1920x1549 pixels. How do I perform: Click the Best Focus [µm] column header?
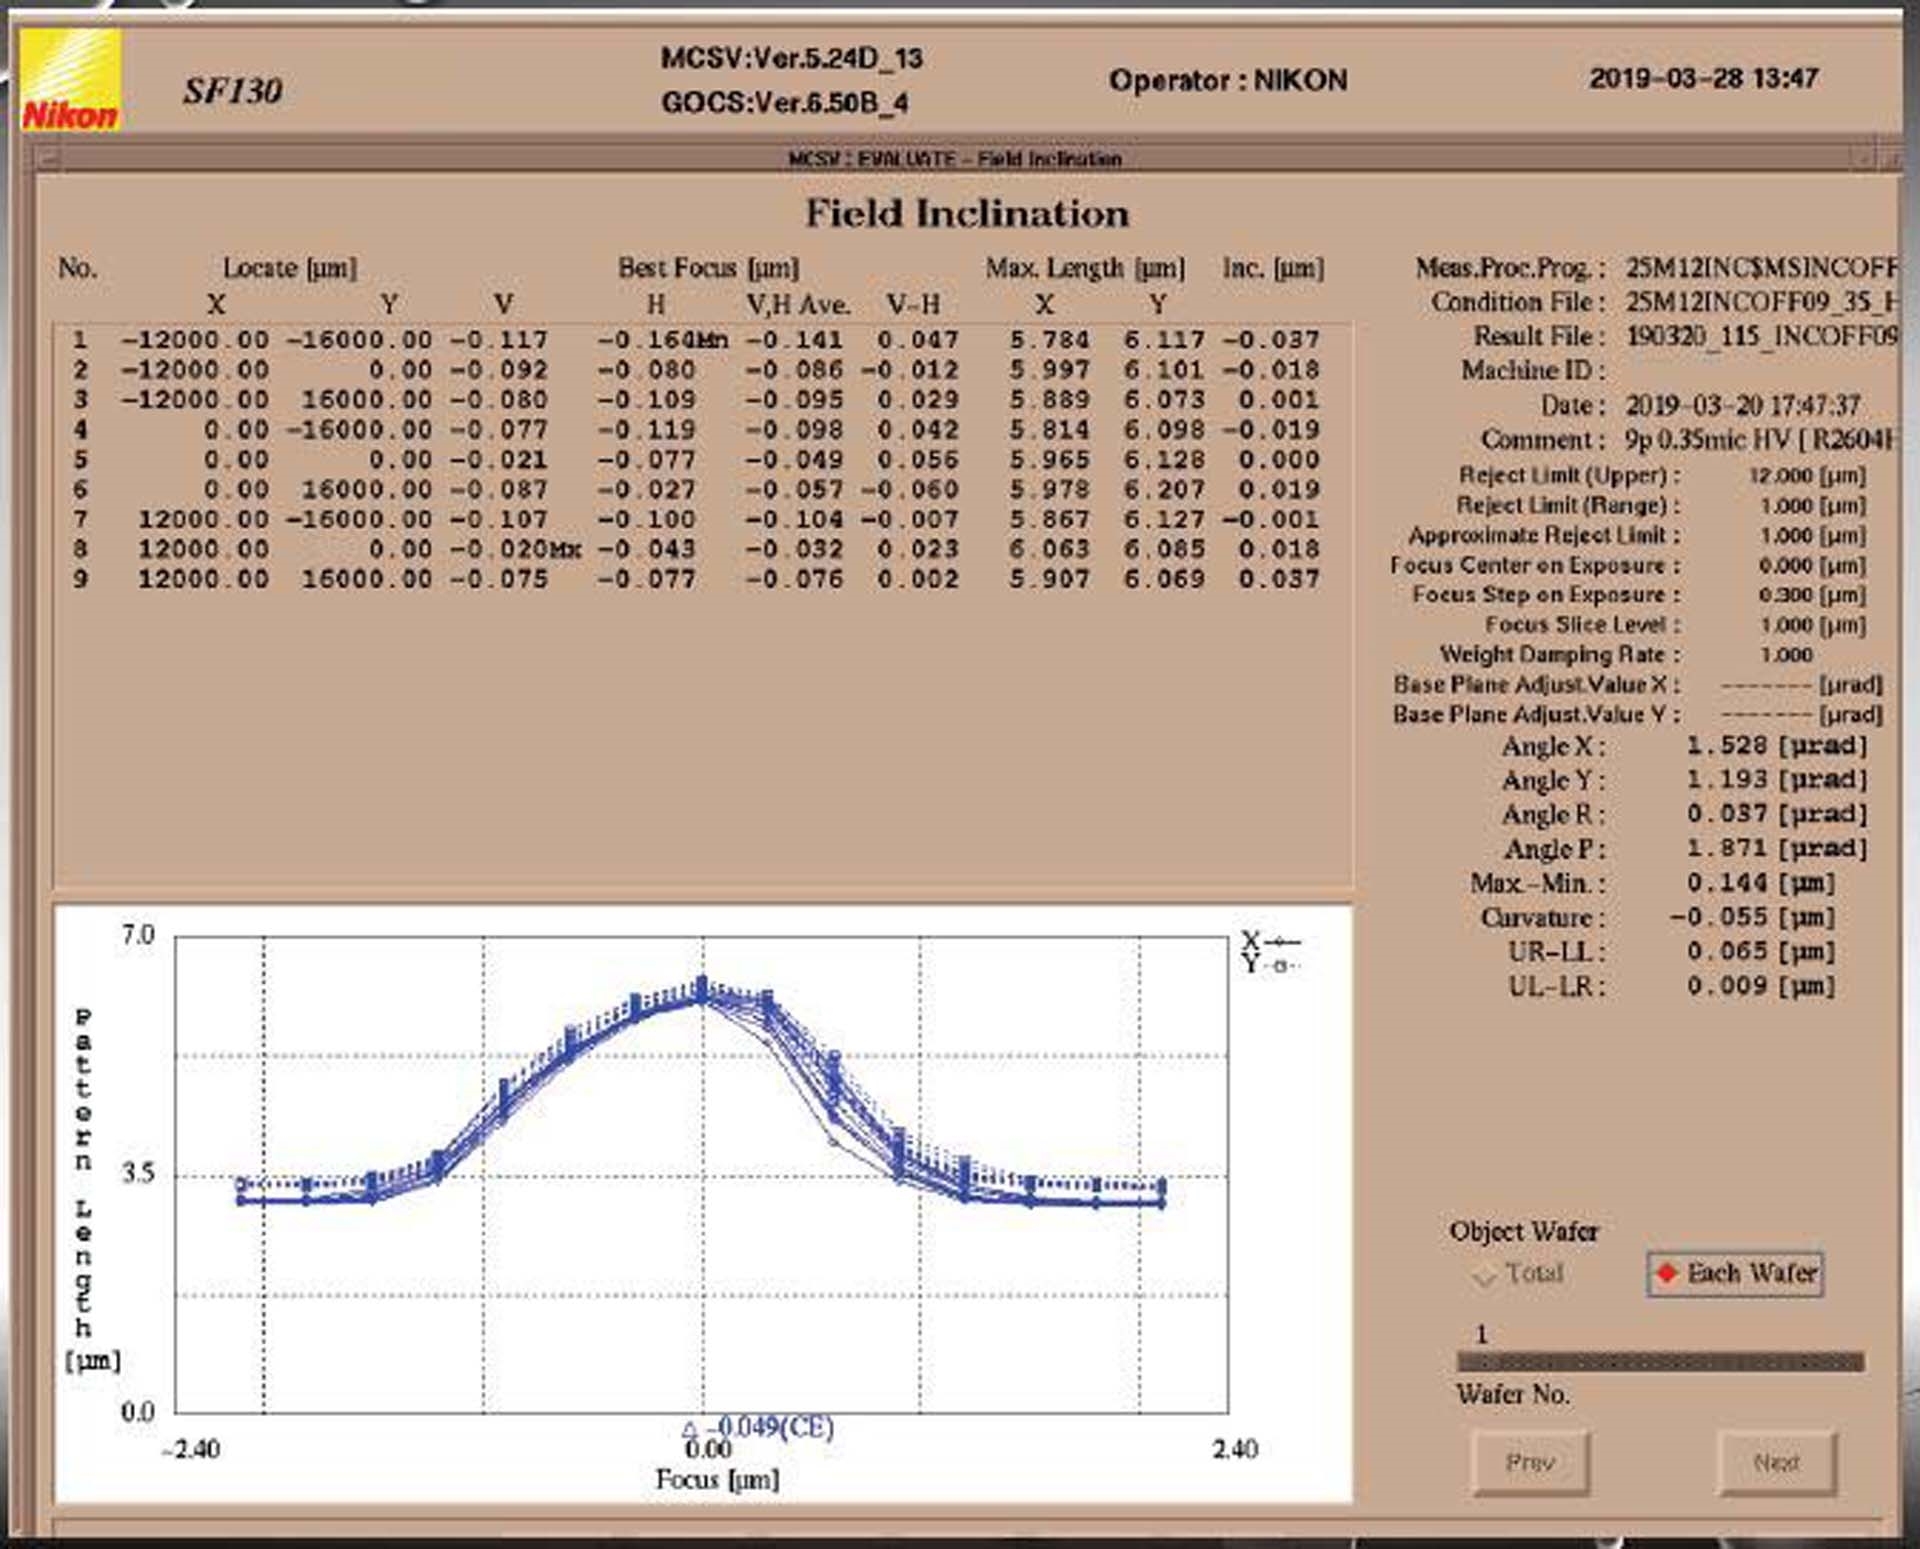tap(708, 269)
